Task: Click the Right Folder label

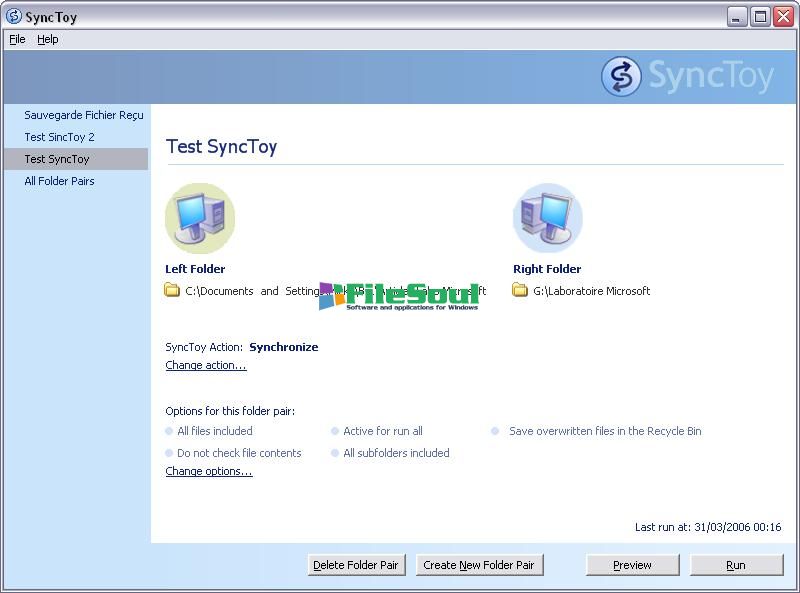Action: [x=547, y=269]
